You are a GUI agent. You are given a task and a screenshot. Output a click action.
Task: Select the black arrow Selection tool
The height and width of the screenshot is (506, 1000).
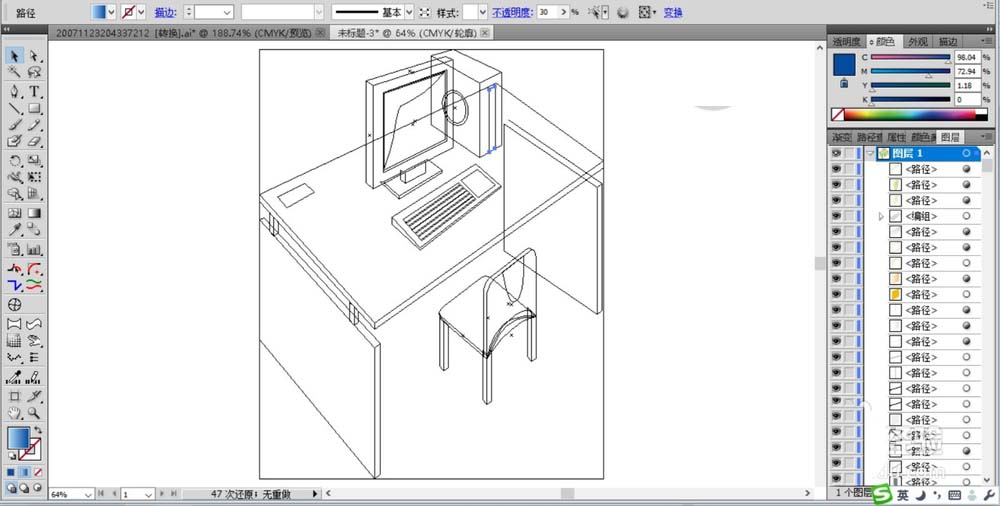coord(14,56)
